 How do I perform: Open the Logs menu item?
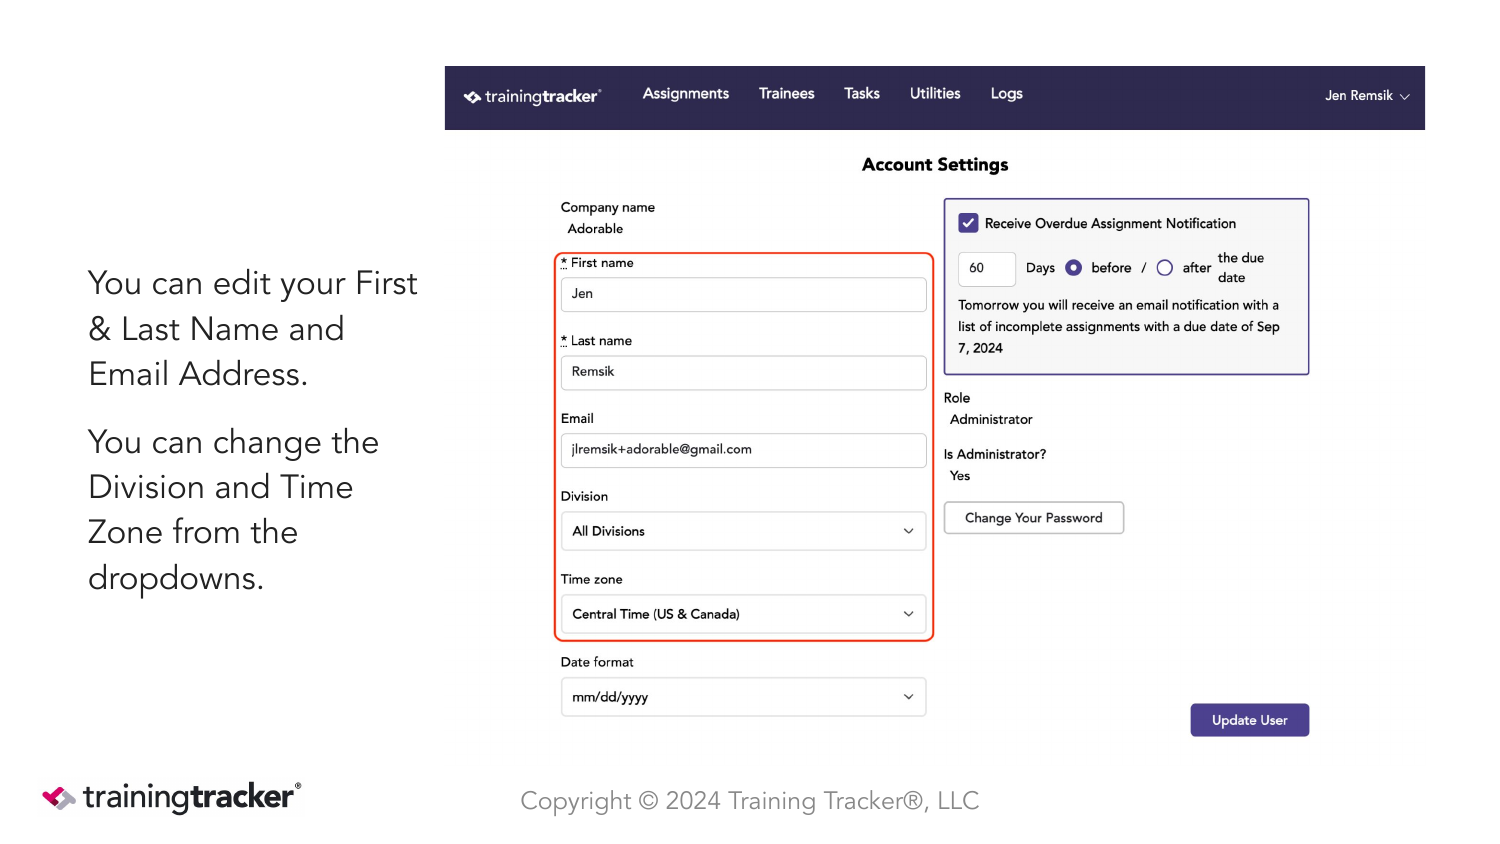(1007, 94)
